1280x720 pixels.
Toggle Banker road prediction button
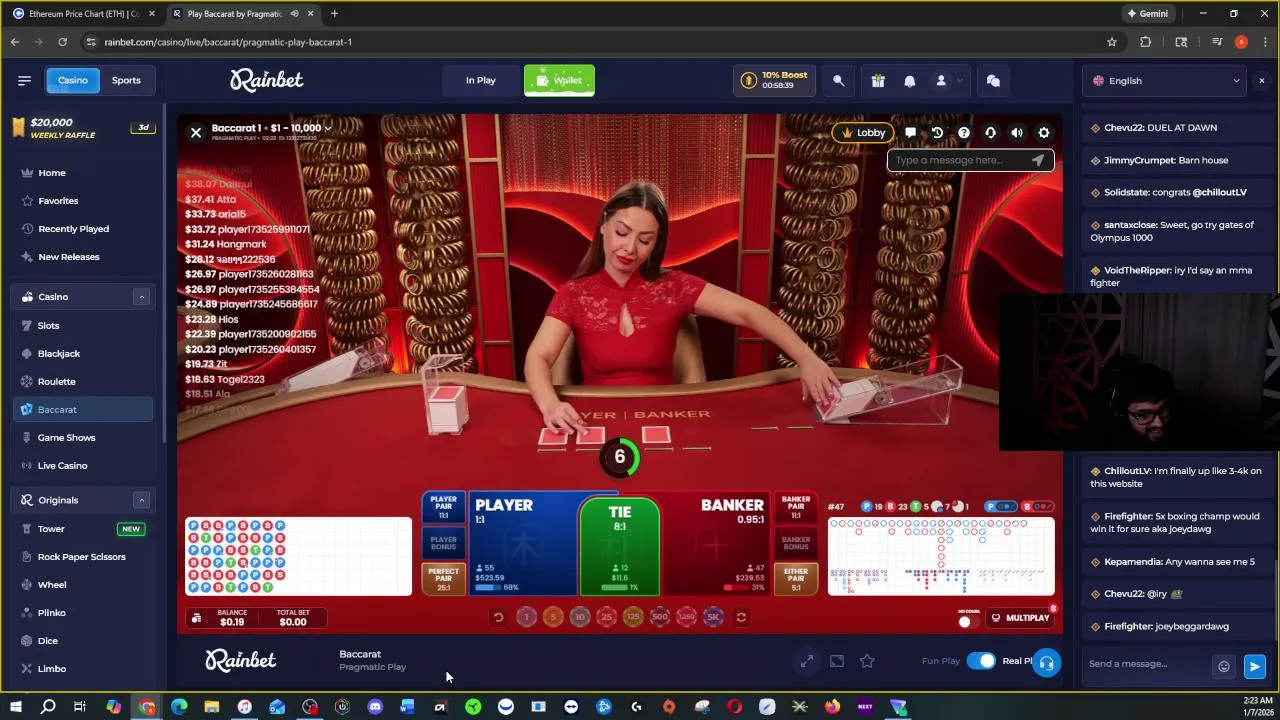pos(1039,507)
